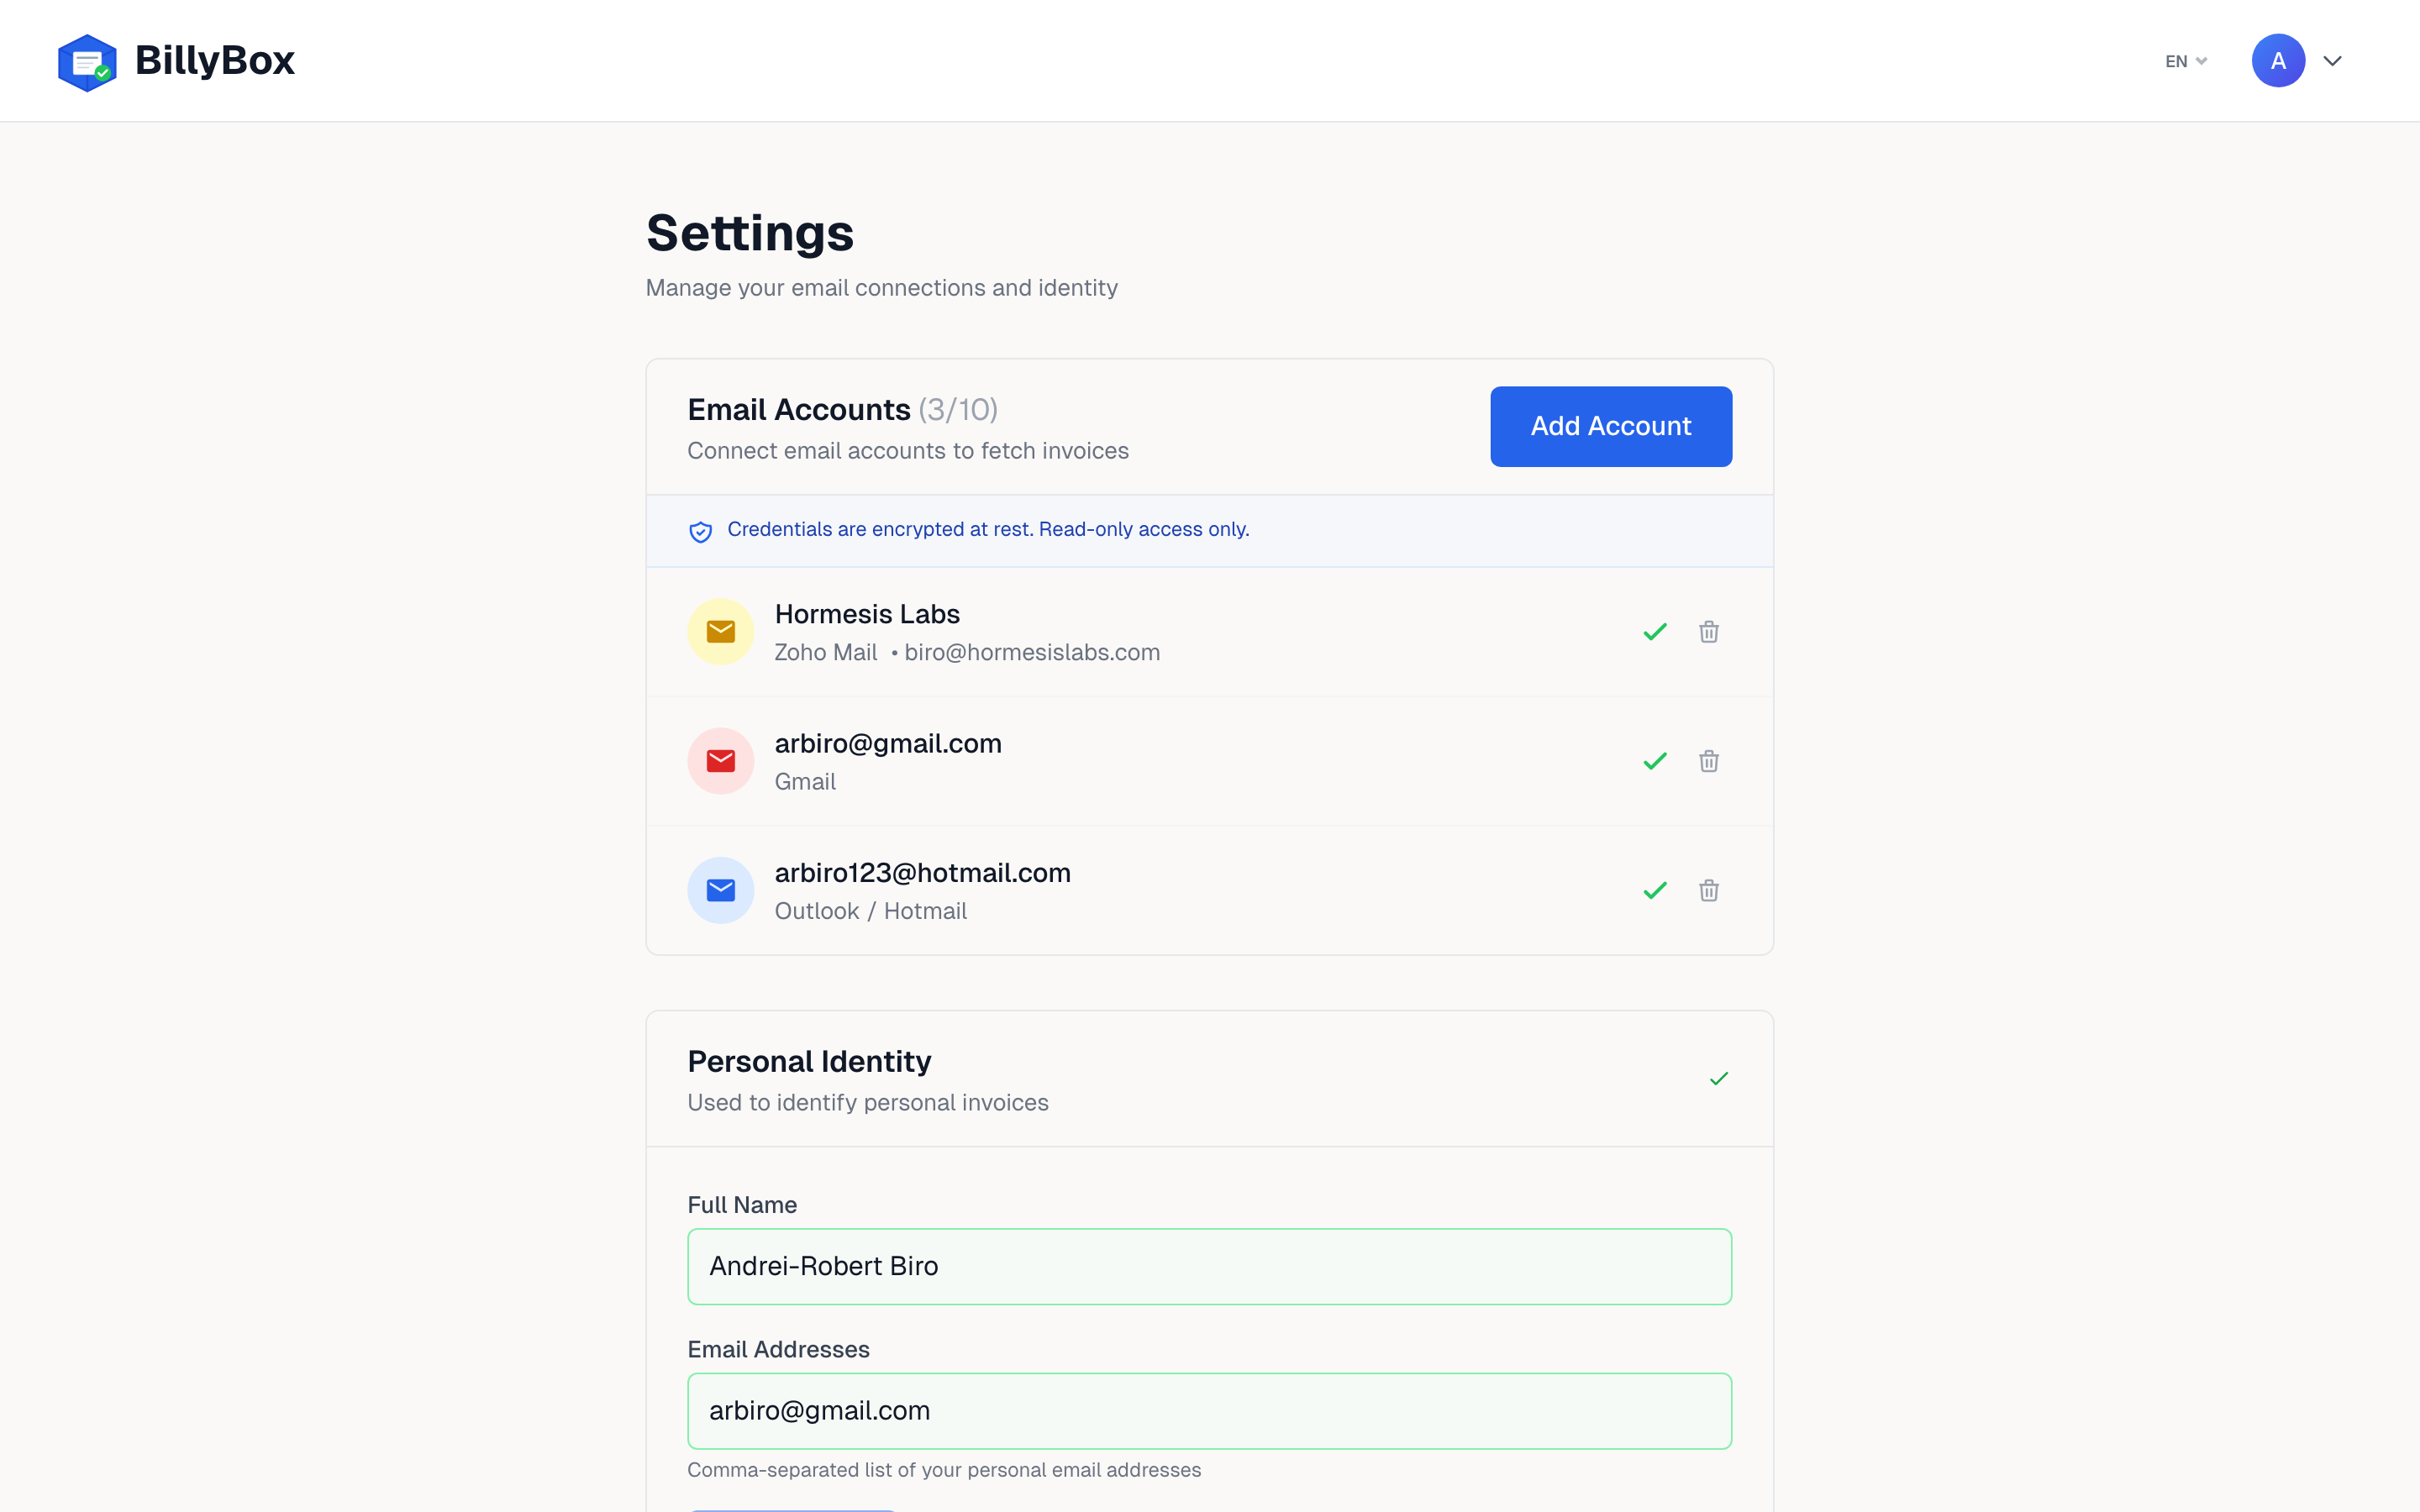Remove arbiro@gmail.com with its trash icon
Viewport: 2420px width, 1512px height.
pyautogui.click(x=1708, y=760)
